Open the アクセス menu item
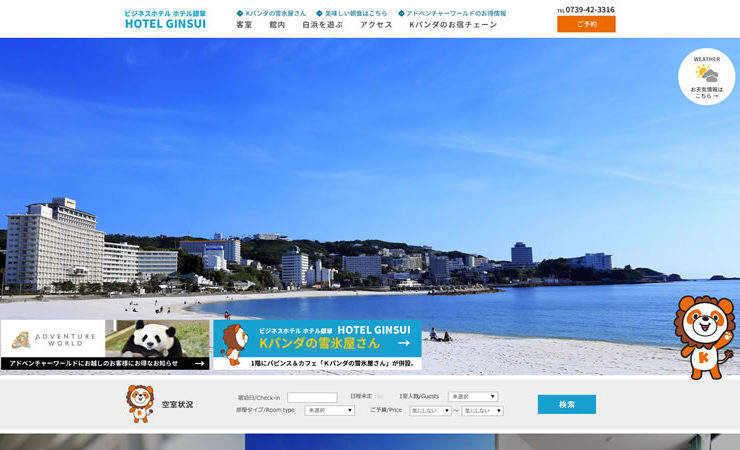The width and height of the screenshot is (740, 450). coord(376,25)
